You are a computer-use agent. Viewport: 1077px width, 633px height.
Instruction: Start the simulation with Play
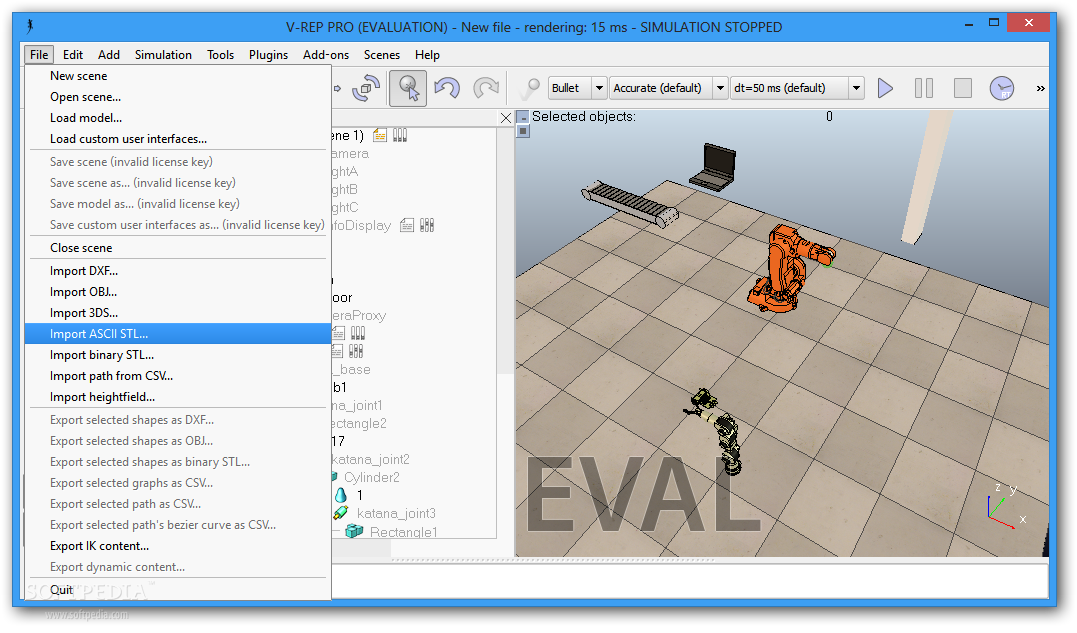click(885, 88)
